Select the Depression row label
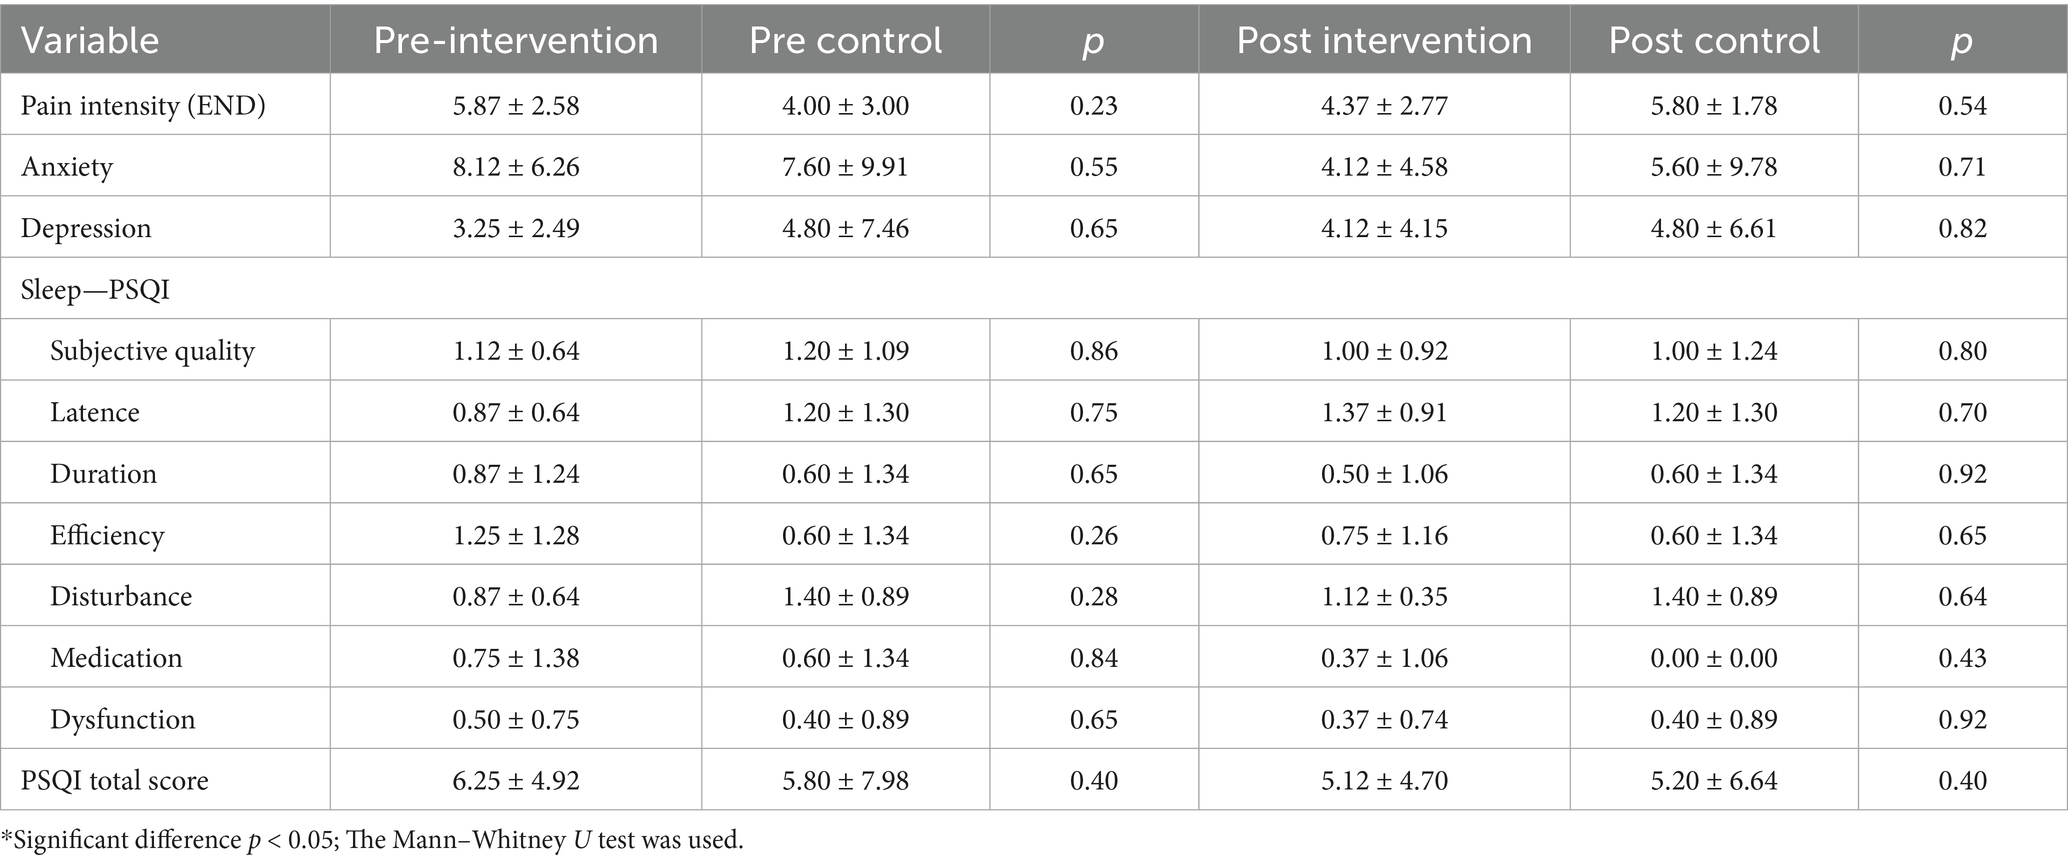Image resolution: width=2068 pixels, height=864 pixels. point(86,228)
